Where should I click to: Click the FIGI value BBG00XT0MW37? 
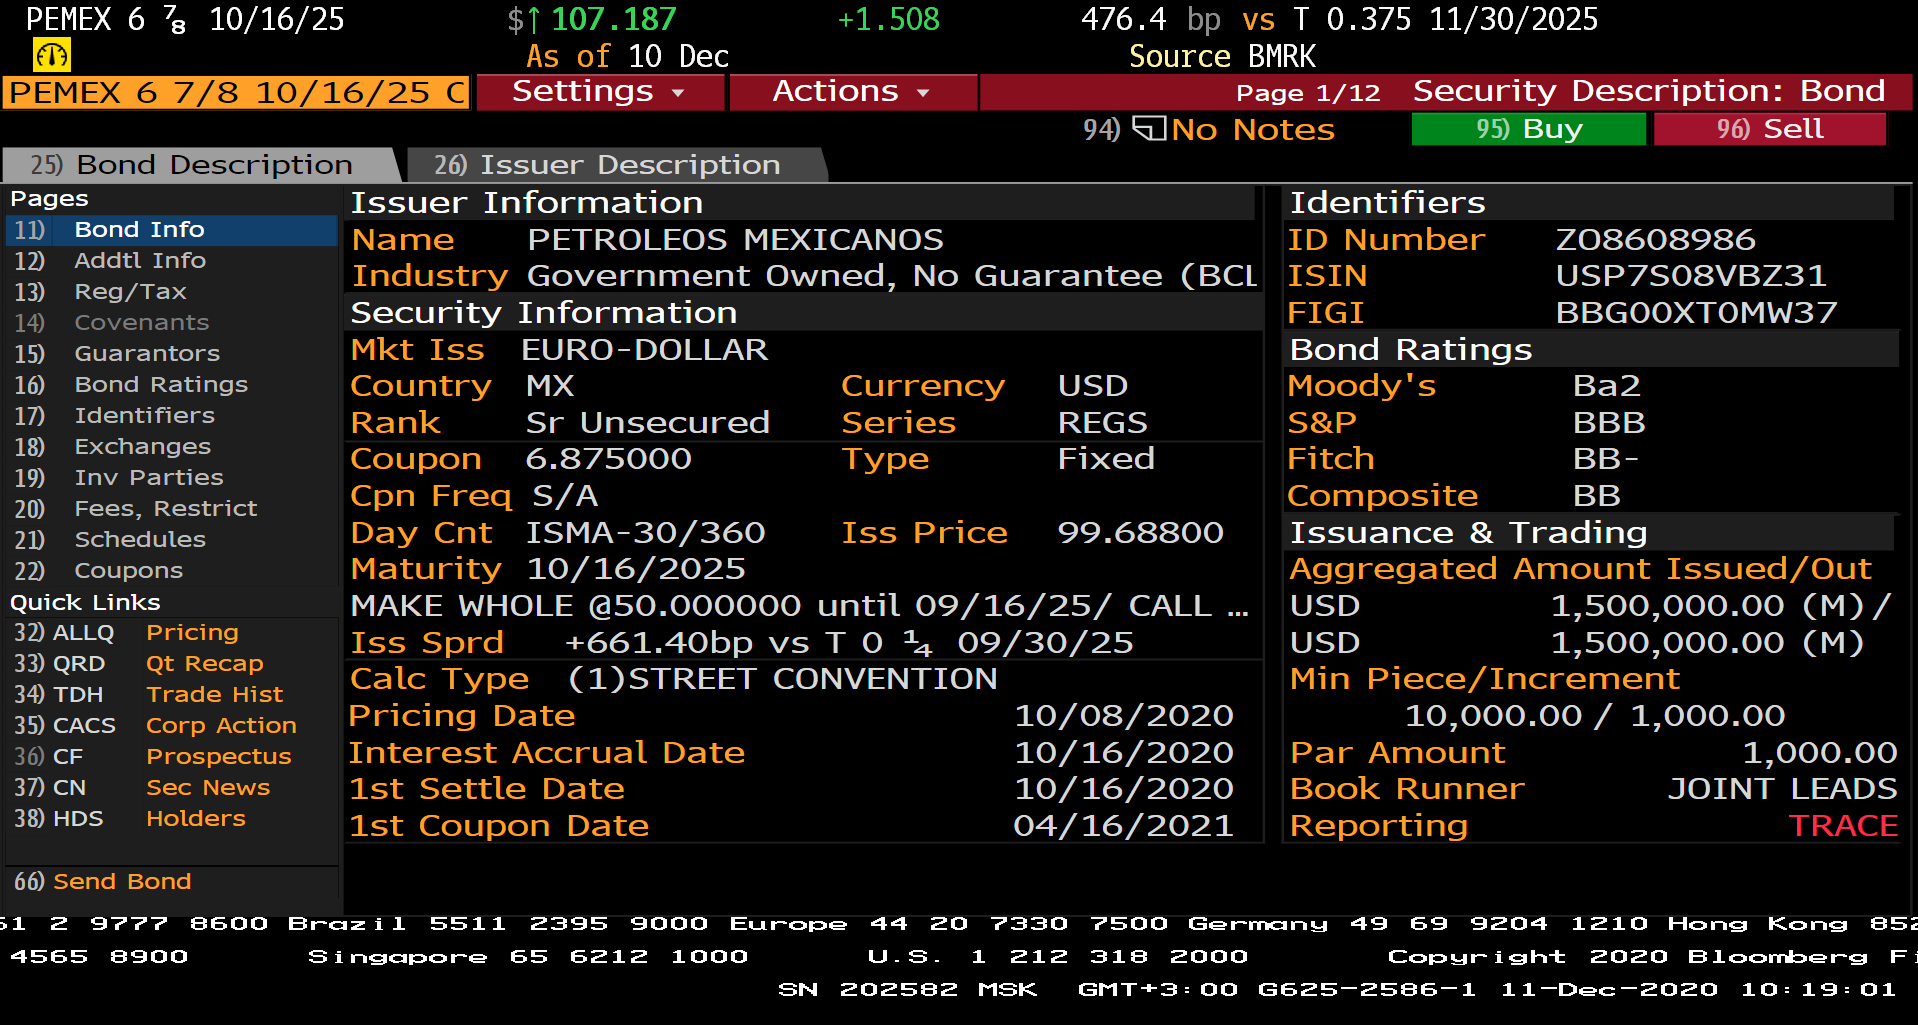(1696, 313)
